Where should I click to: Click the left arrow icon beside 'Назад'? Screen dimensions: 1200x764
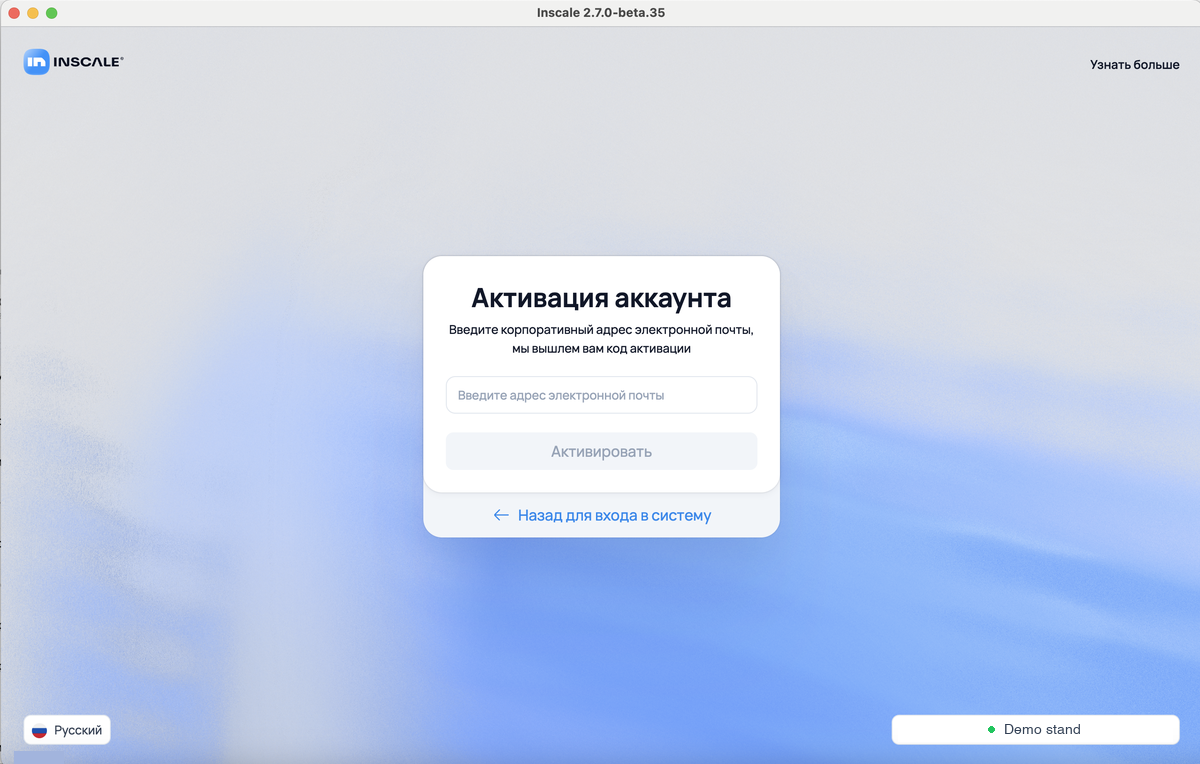(x=501, y=515)
